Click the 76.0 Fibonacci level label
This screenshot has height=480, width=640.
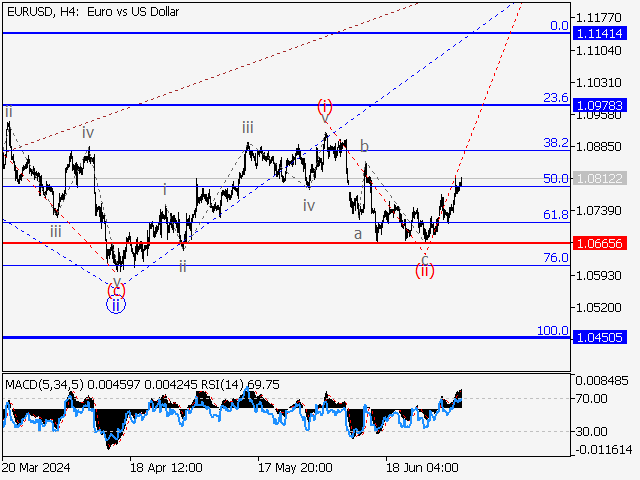click(x=556, y=258)
